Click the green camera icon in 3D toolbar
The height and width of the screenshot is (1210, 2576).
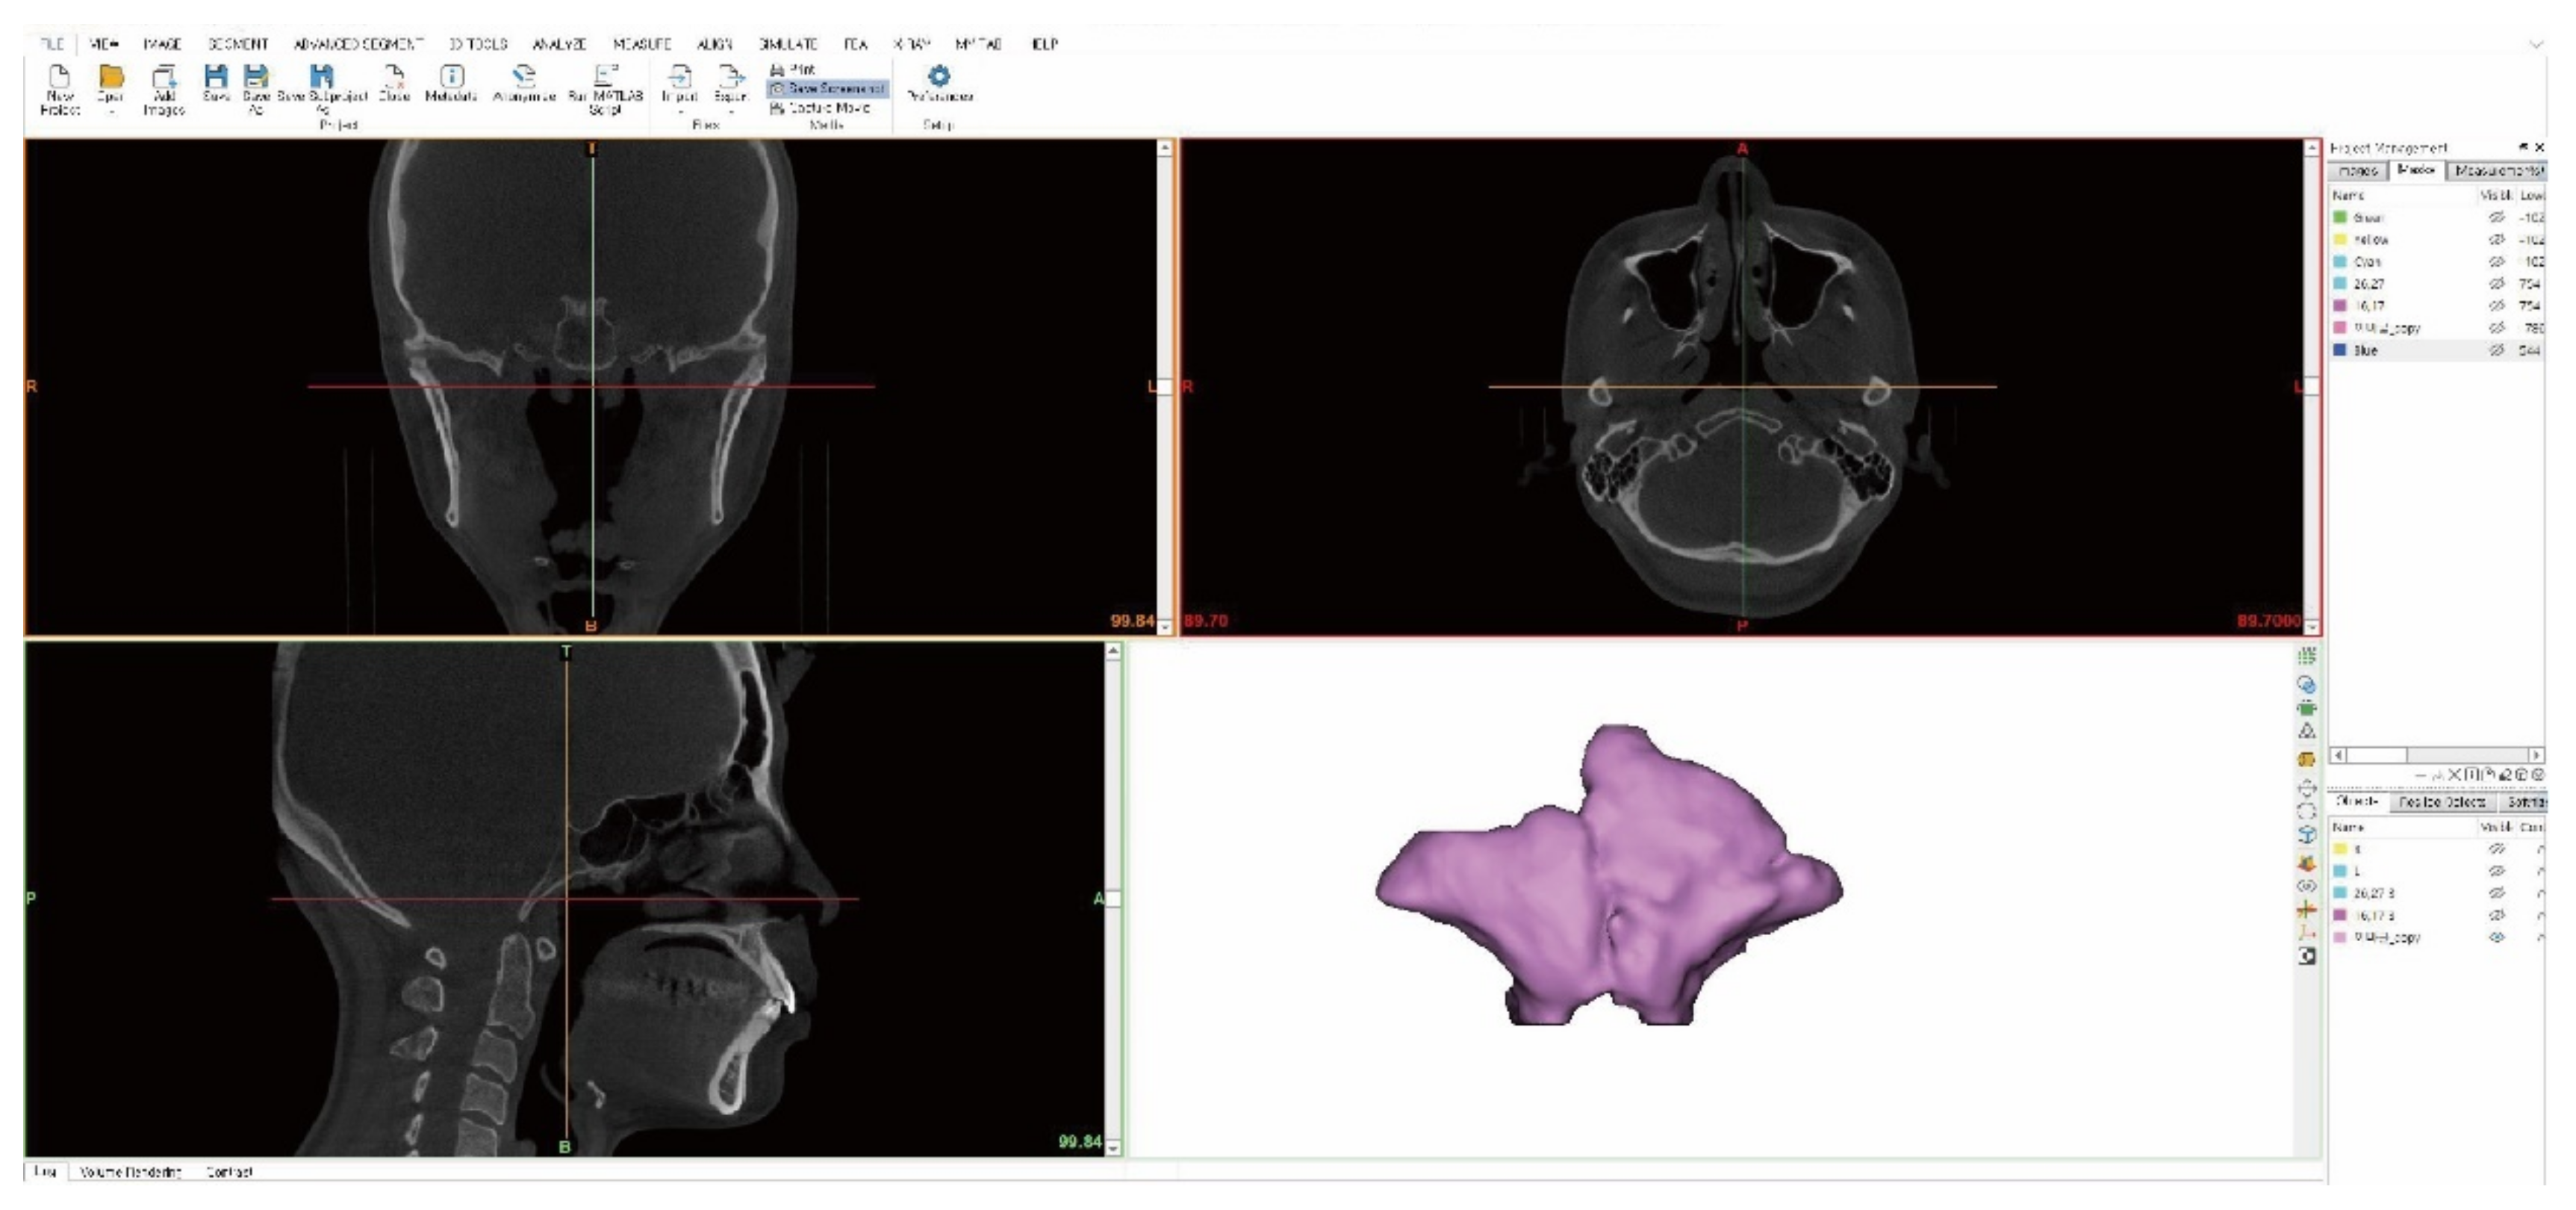[2306, 708]
